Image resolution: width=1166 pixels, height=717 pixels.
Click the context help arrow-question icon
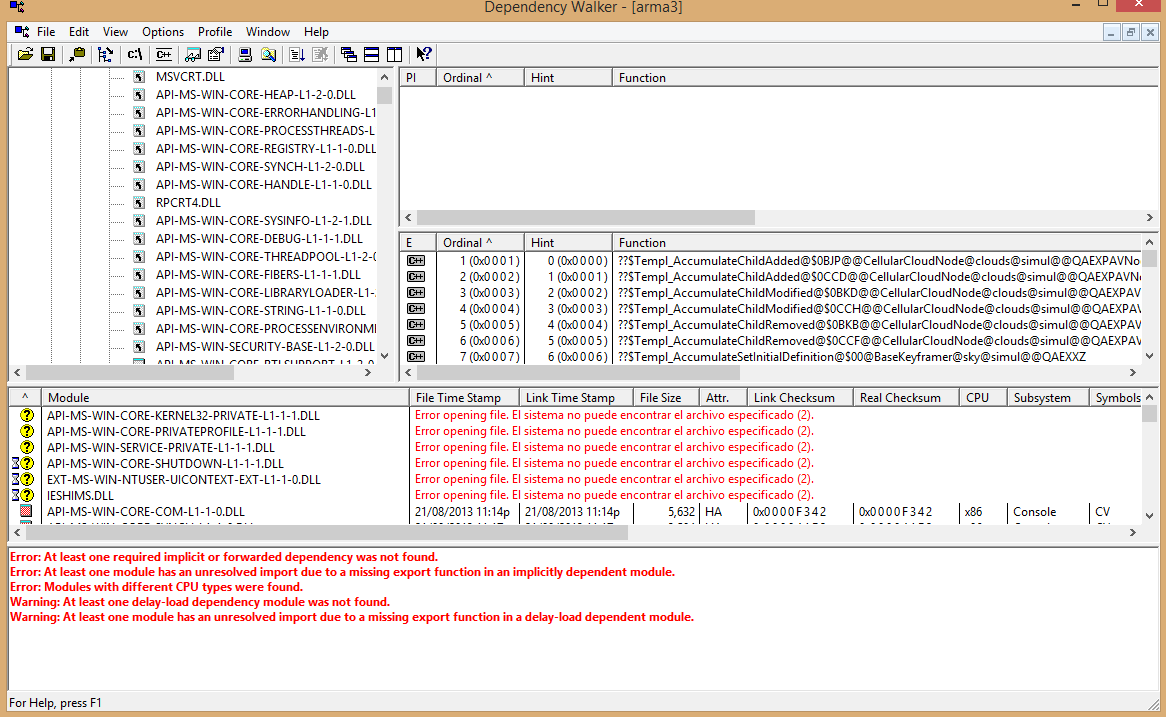[x=424, y=55]
